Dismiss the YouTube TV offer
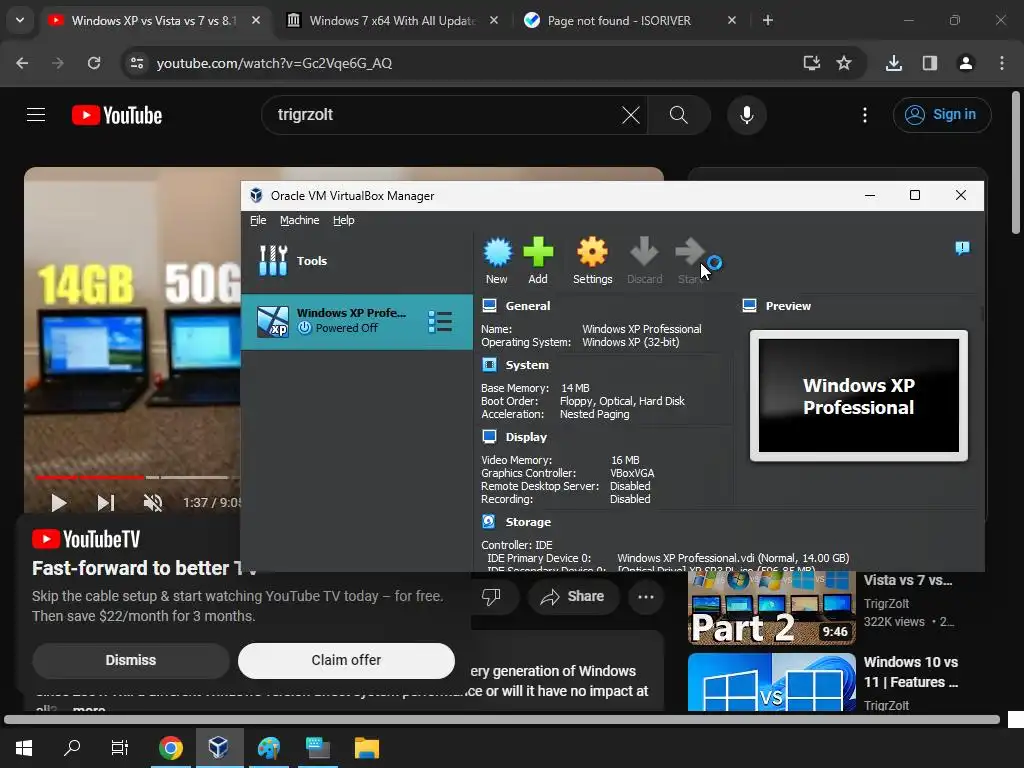Screen dimensions: 1024x768 pos(131,660)
